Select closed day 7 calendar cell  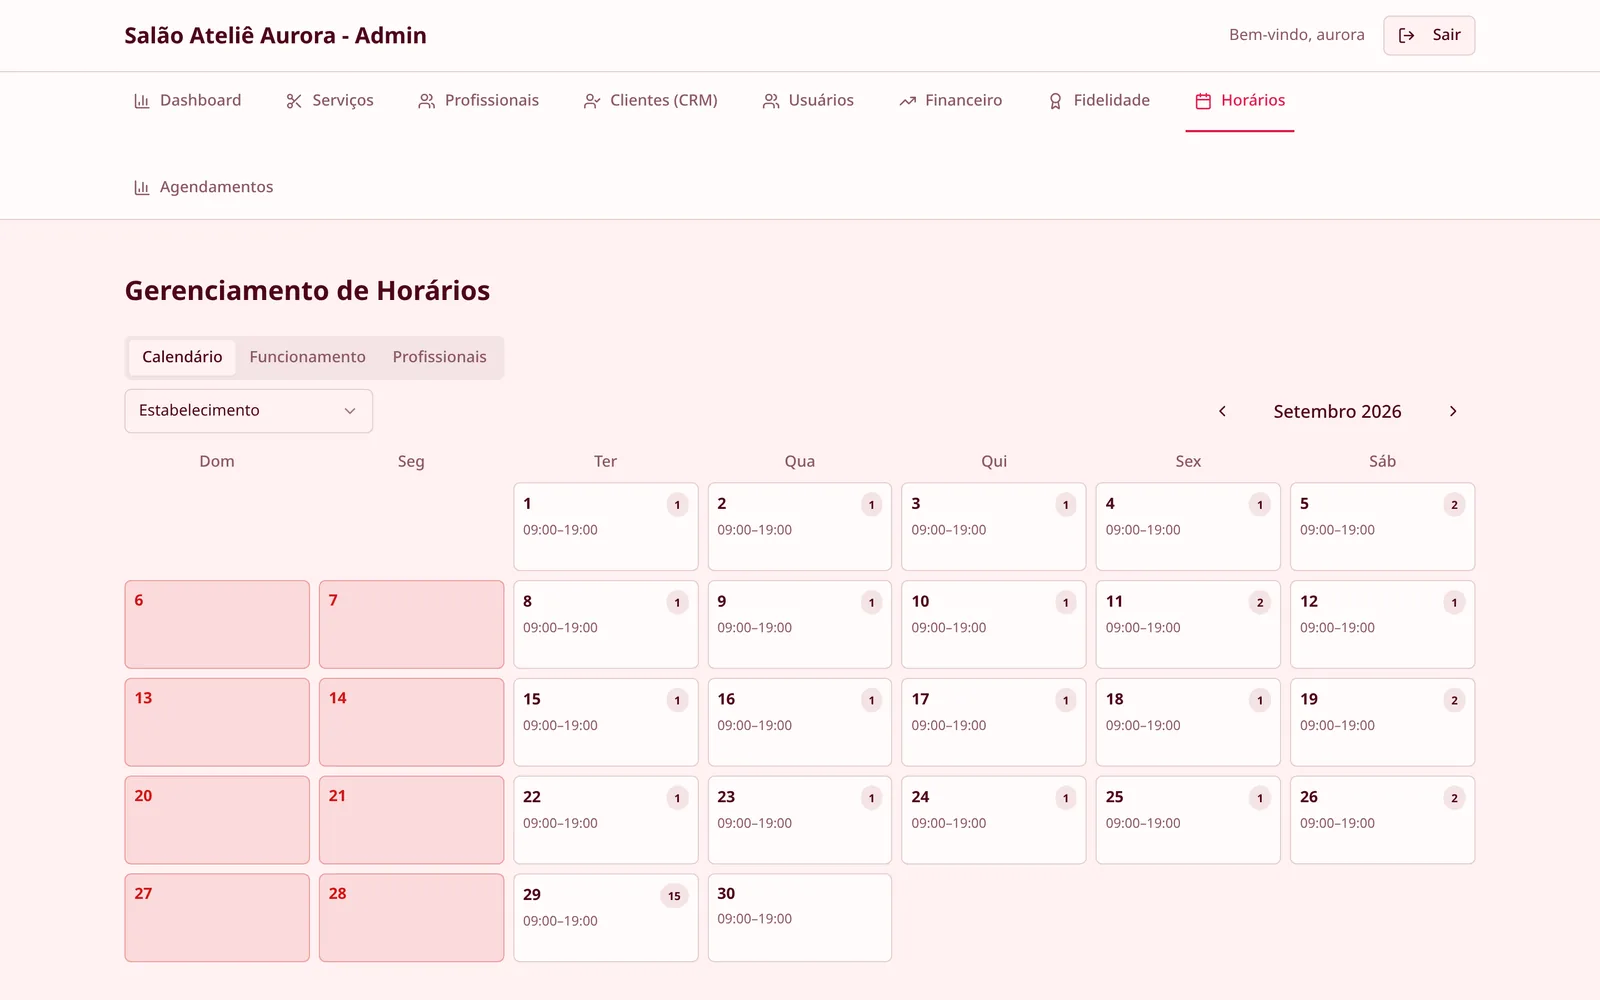pyautogui.click(x=411, y=625)
